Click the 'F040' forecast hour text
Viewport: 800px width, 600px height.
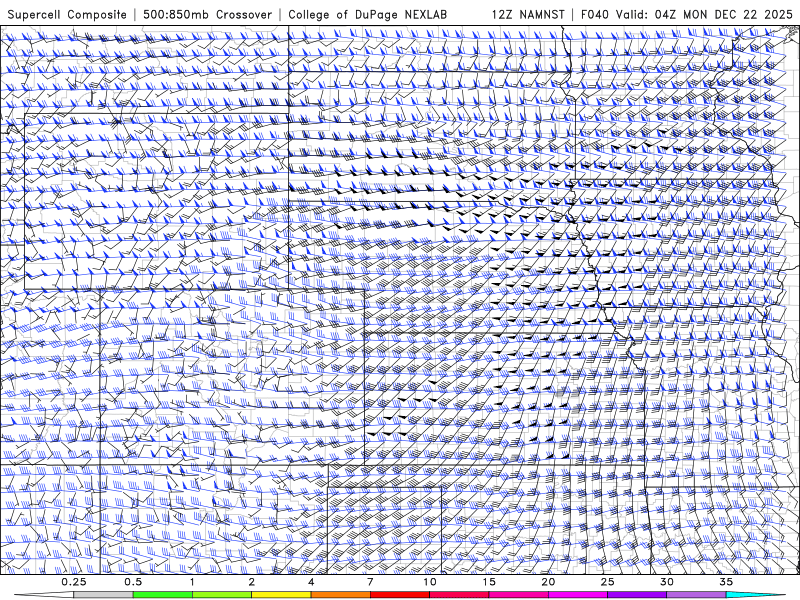(x=595, y=15)
